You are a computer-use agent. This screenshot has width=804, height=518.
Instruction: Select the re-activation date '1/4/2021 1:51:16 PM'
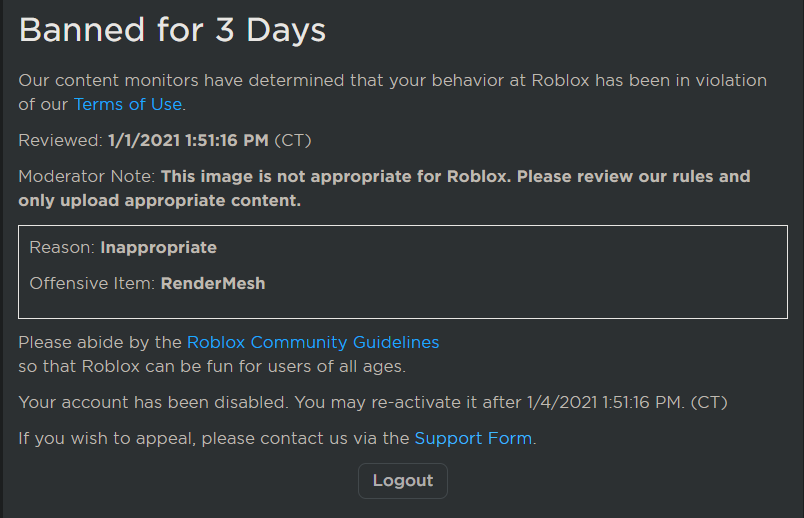605,403
